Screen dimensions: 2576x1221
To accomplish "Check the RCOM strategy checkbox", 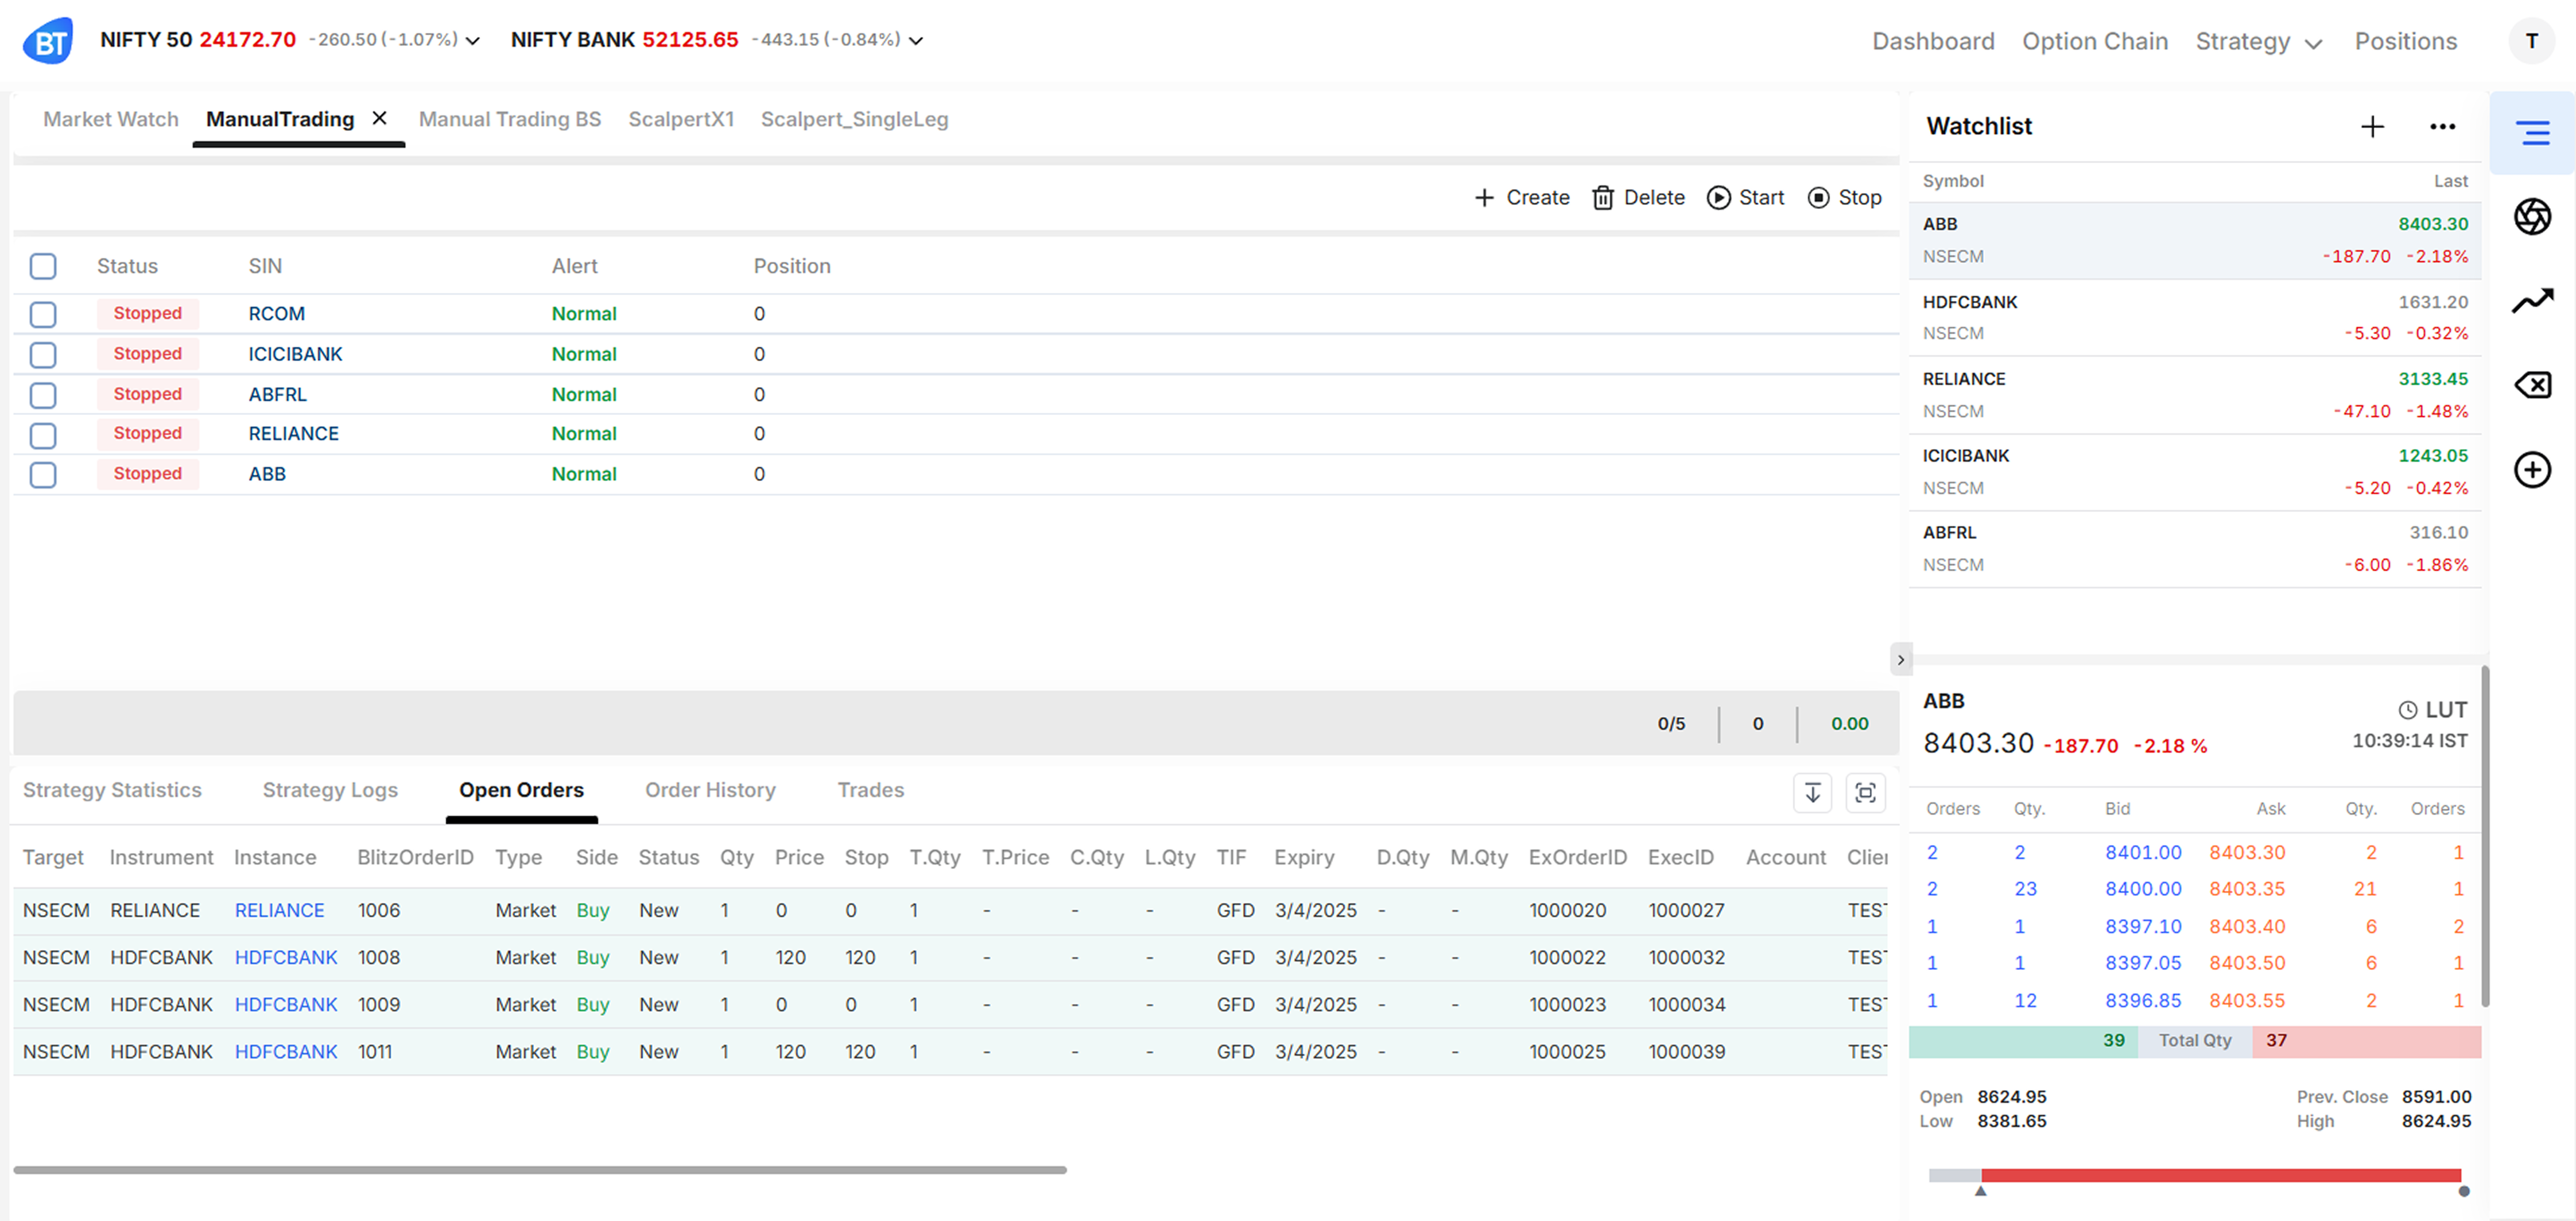I will tap(43, 314).
